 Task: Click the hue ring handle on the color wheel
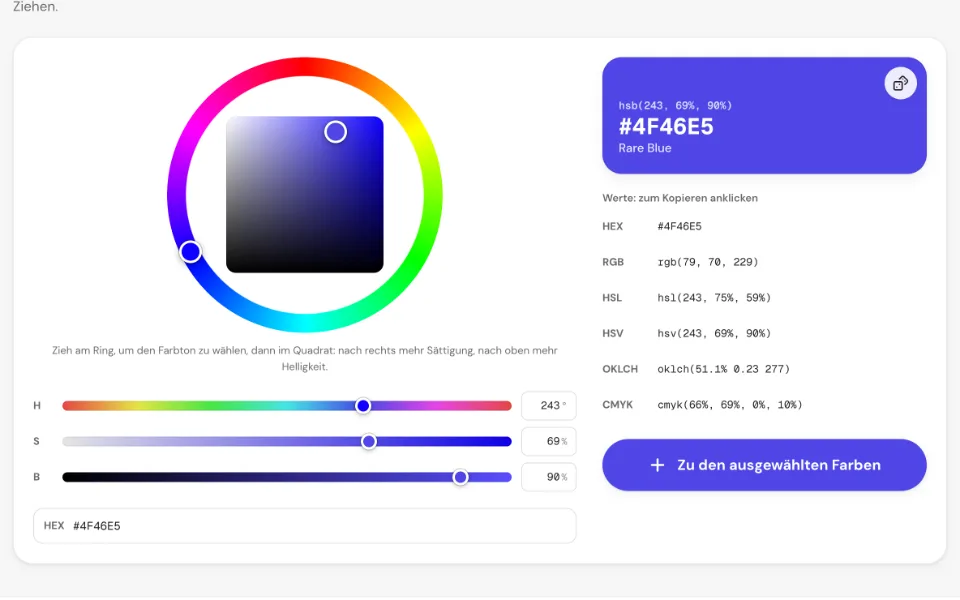(x=190, y=251)
